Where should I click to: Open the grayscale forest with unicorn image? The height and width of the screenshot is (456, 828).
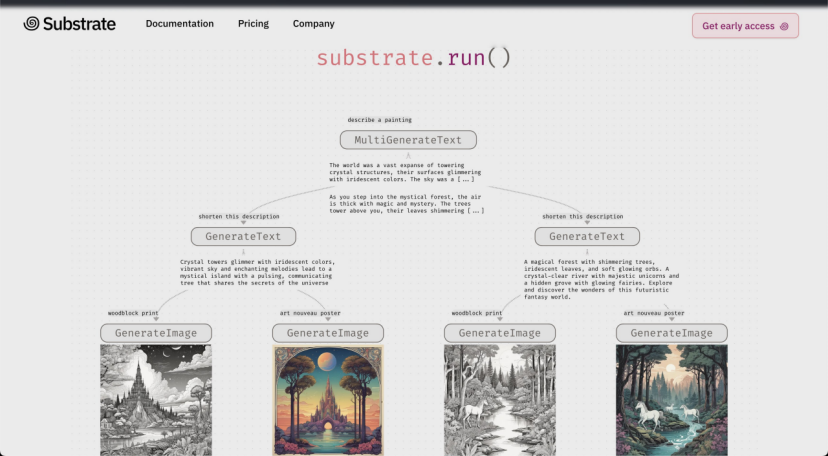pos(500,400)
